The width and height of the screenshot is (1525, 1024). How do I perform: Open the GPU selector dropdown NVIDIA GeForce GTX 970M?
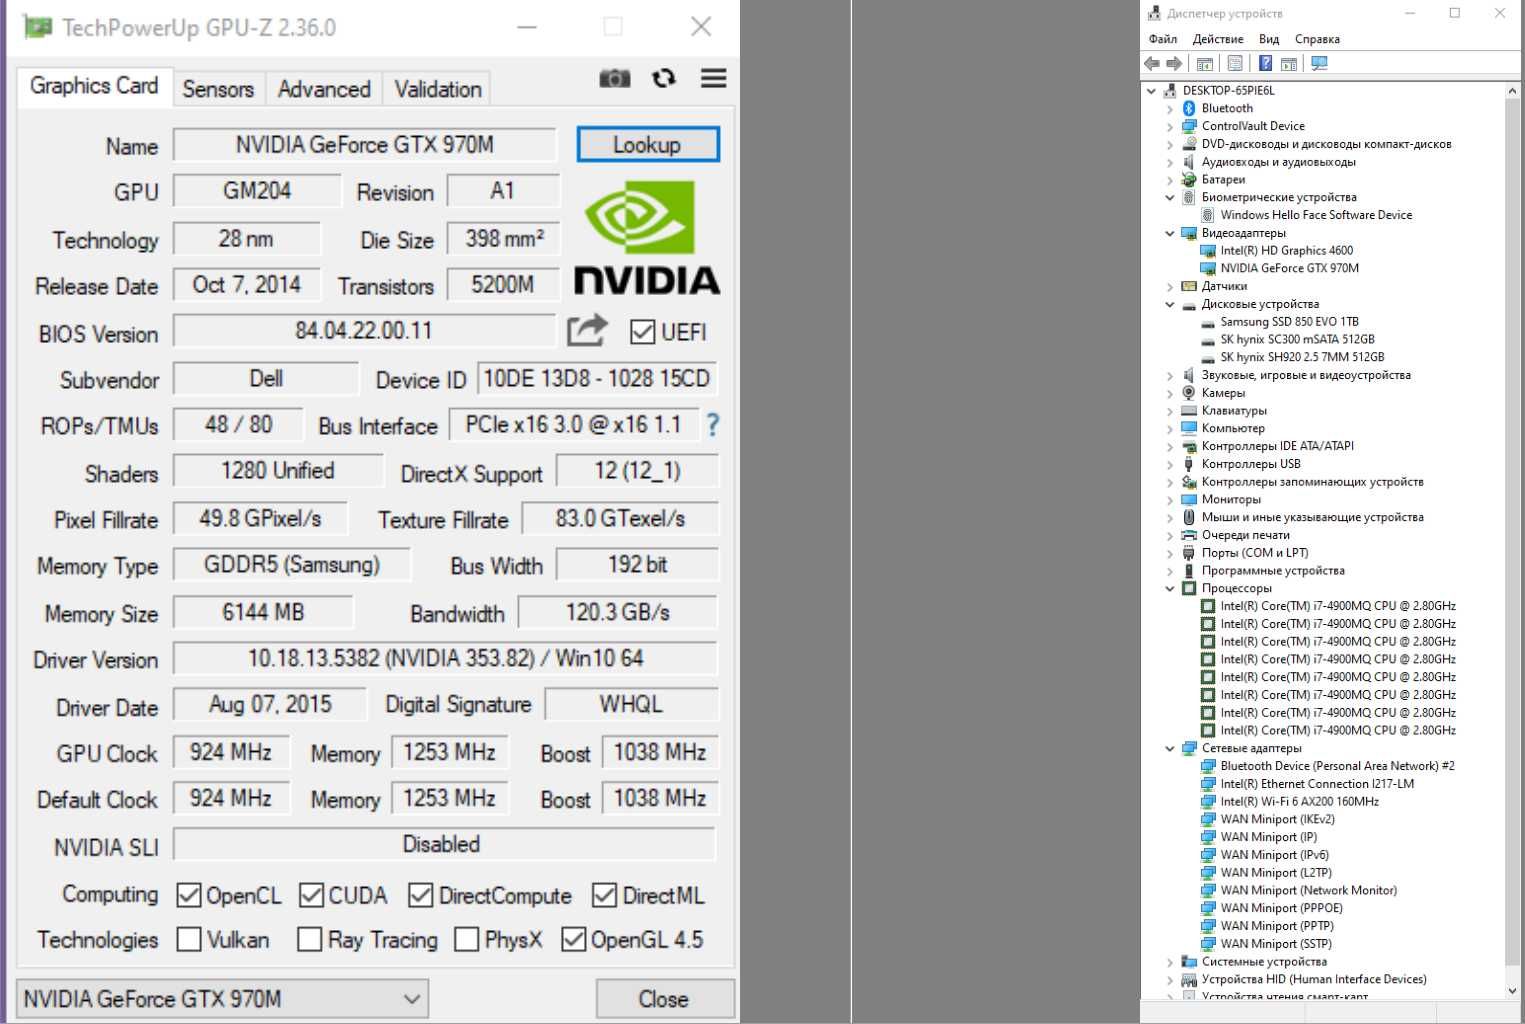[x=222, y=998]
